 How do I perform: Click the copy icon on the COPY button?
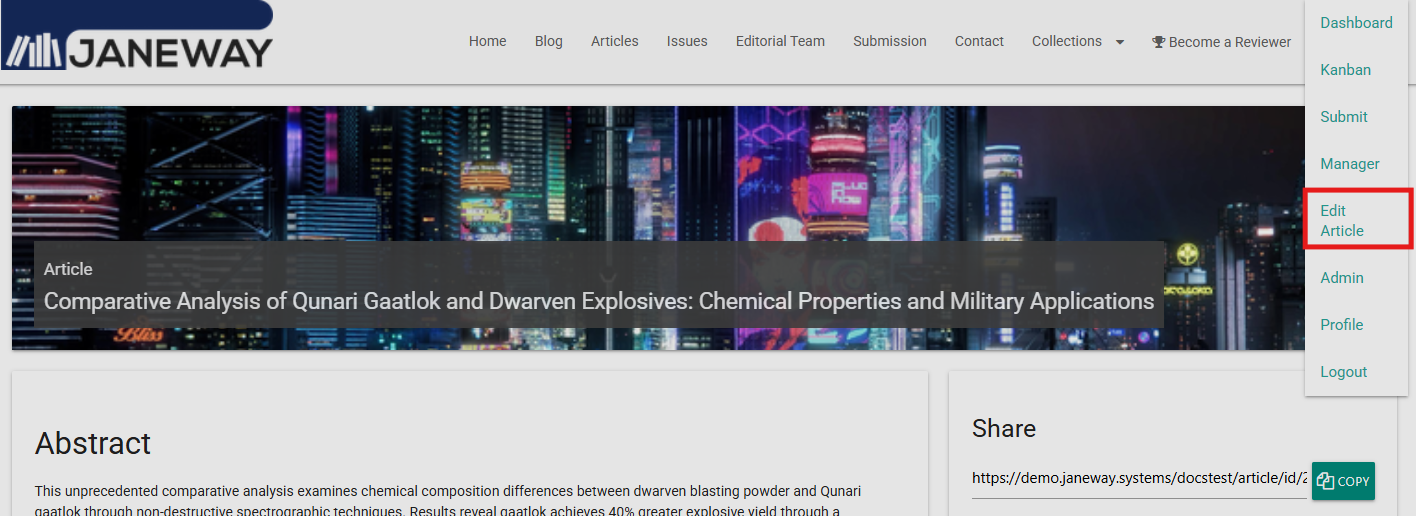coord(1326,481)
